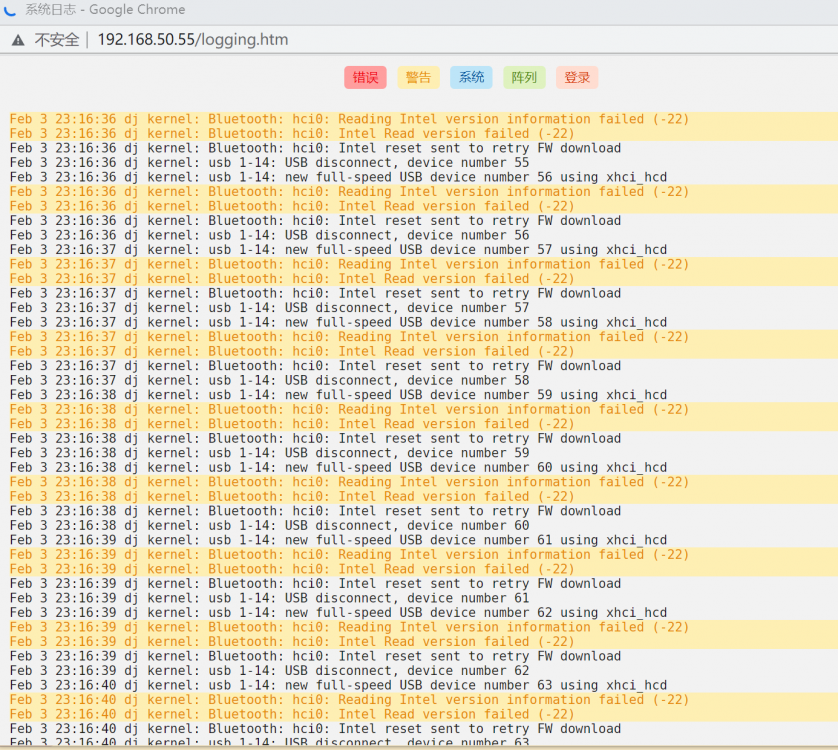Screen dimensions: 838x750
Task: Click the not-secure warning triangle icon
Action: point(18,40)
